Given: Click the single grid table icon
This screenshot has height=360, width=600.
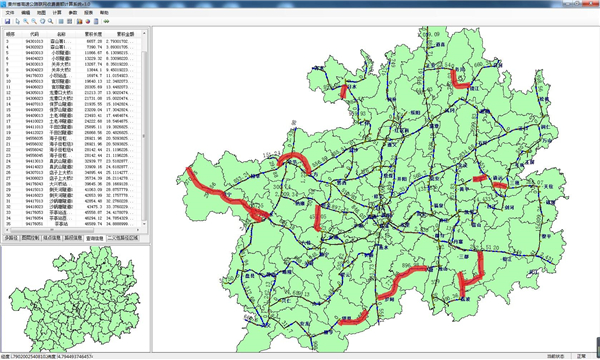Looking at the screenshot, I should pyautogui.click(x=61, y=21).
